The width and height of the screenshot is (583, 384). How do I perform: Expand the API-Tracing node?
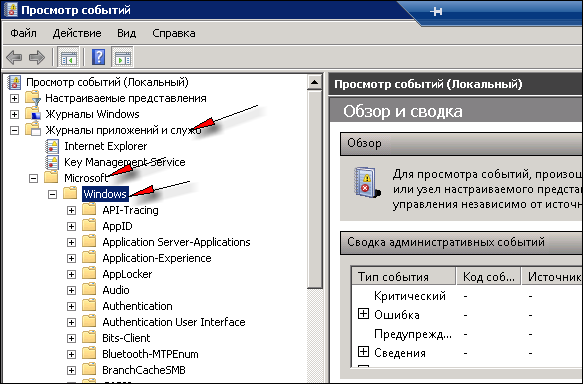(x=71, y=210)
